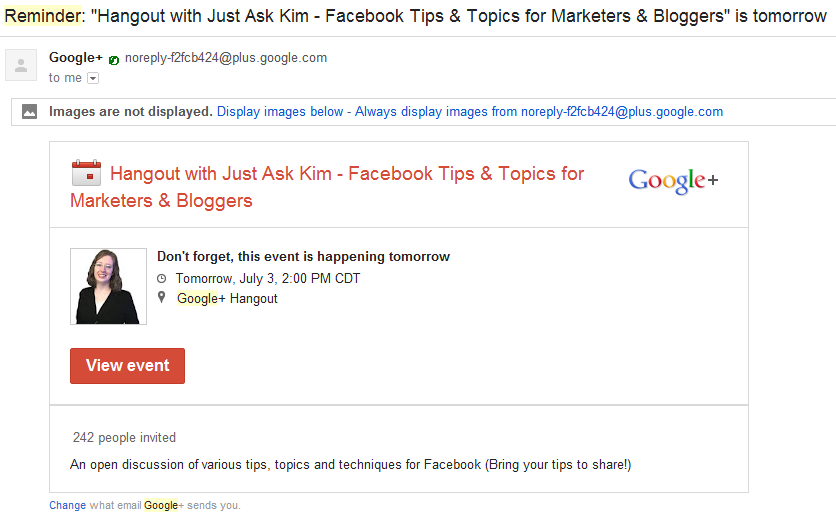836x520 pixels.
Task: Click the email subject line starting 'Reminder'
Action: click(x=415, y=16)
